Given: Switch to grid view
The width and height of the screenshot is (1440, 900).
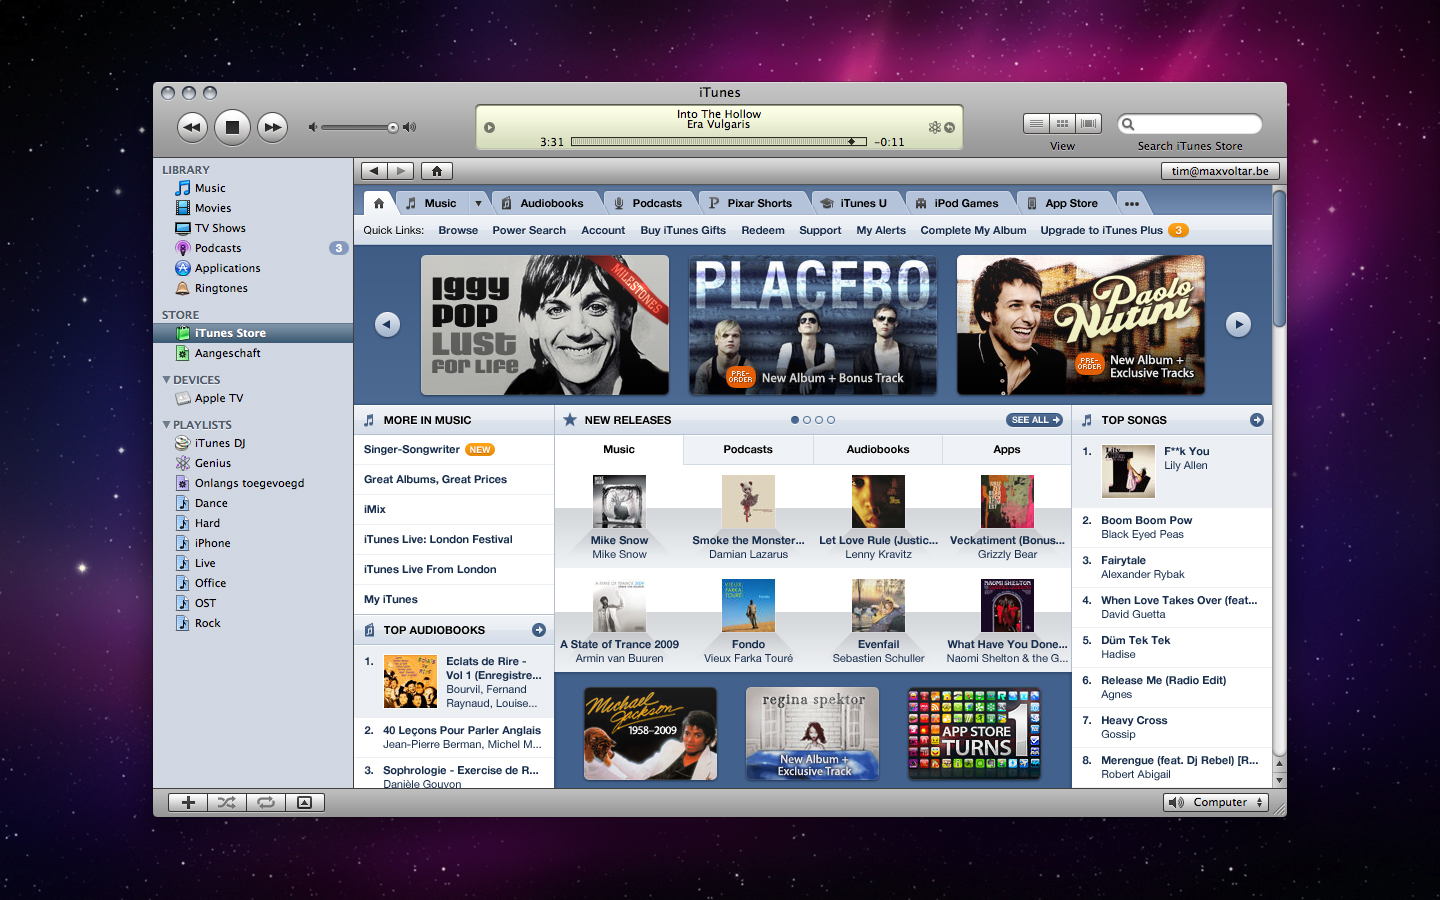Looking at the screenshot, I should pos(1062,124).
